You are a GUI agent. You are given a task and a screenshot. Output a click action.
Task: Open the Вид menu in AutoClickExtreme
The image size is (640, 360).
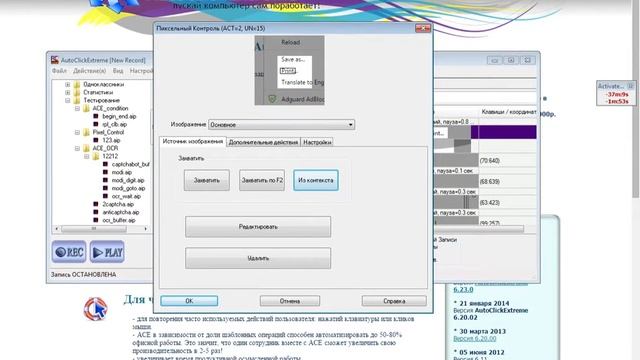[118, 71]
